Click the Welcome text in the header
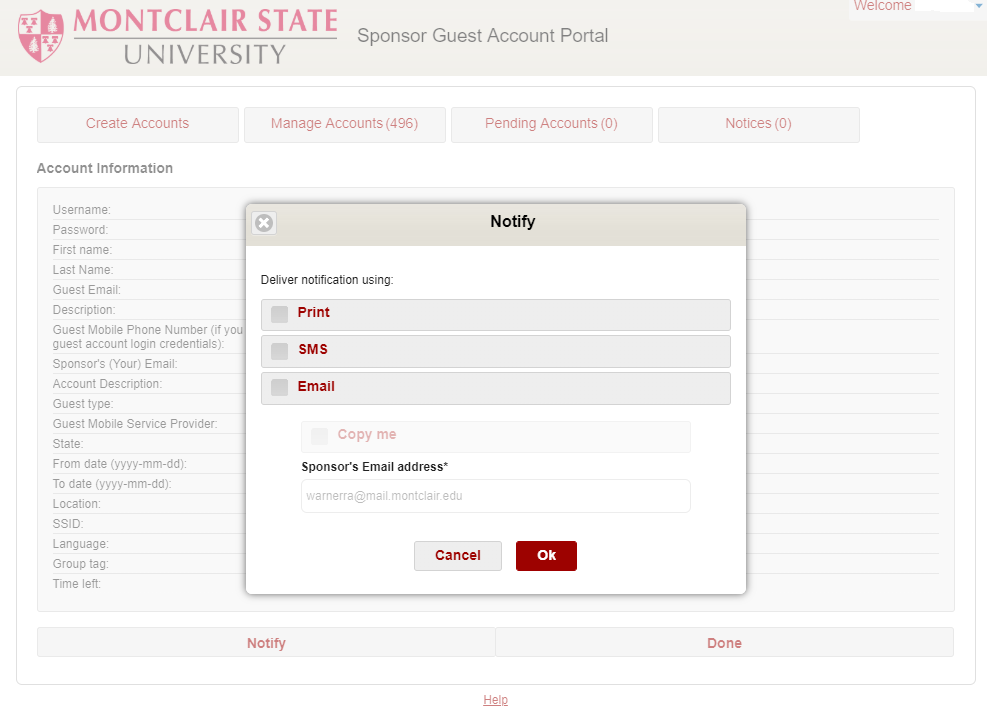Image resolution: width=987 pixels, height=710 pixels. pyautogui.click(x=882, y=6)
